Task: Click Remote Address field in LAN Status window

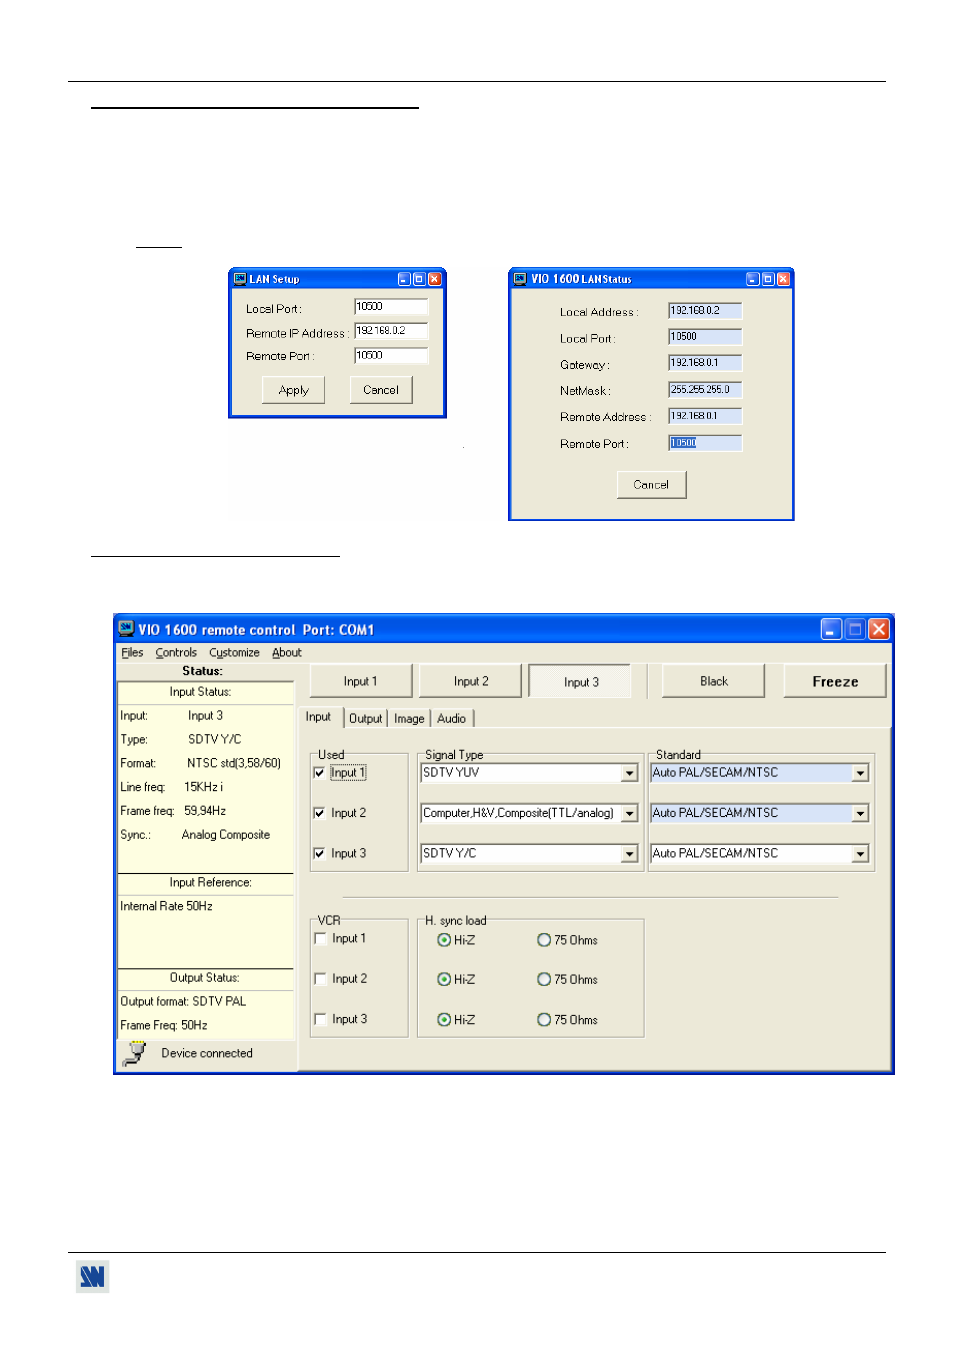Action: pyautogui.click(x=705, y=416)
